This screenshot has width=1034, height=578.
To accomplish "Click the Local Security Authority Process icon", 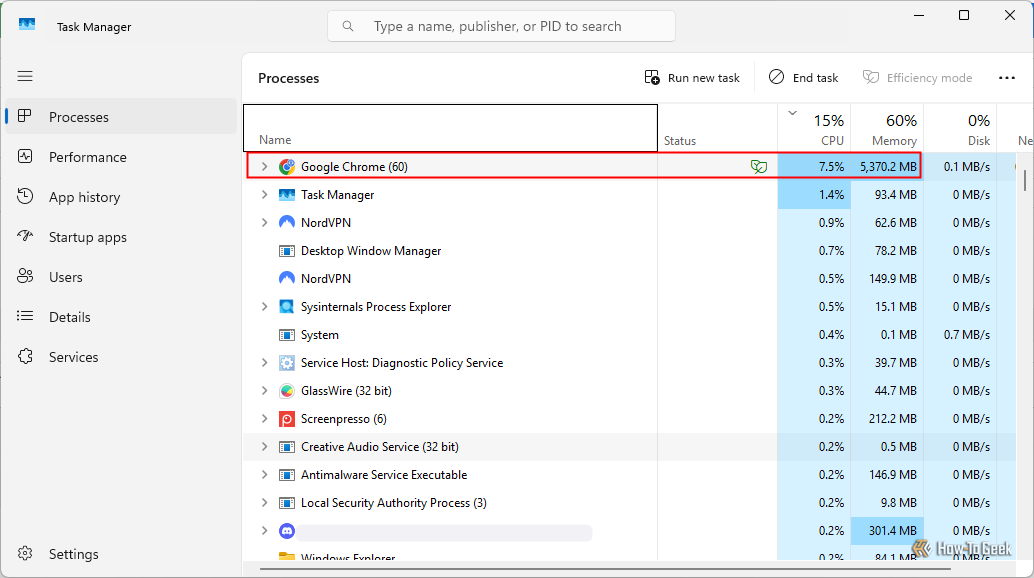I will [287, 503].
